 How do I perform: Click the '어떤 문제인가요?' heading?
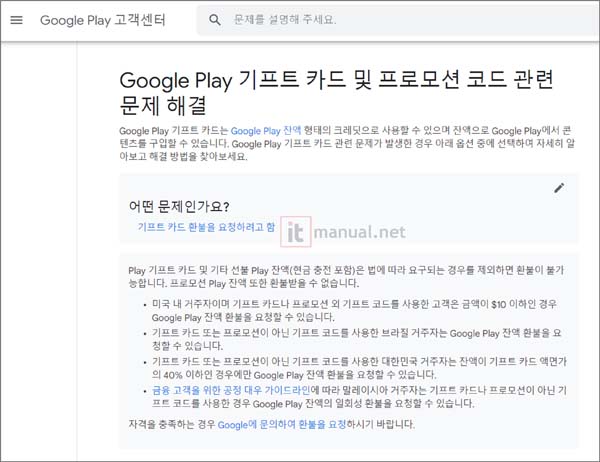tap(179, 207)
